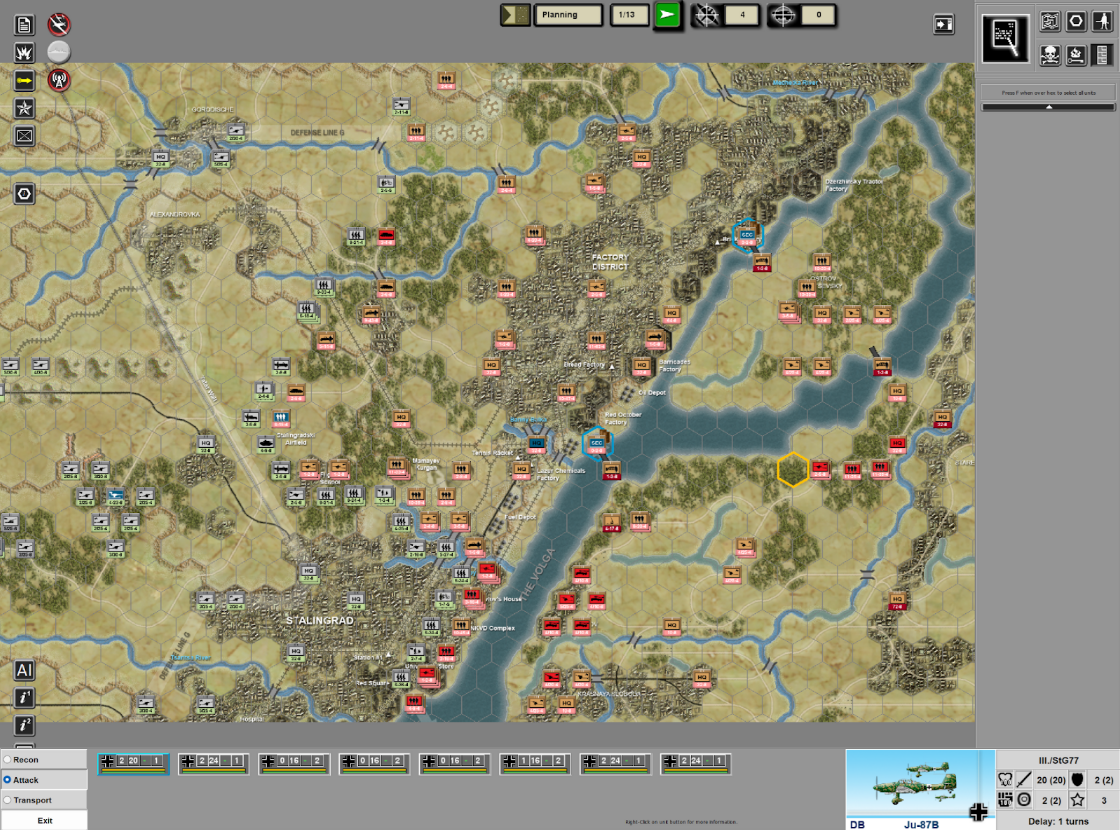The height and width of the screenshot is (830, 1120).
Task: Click the side panel toggle arrow icon
Action: point(944,25)
